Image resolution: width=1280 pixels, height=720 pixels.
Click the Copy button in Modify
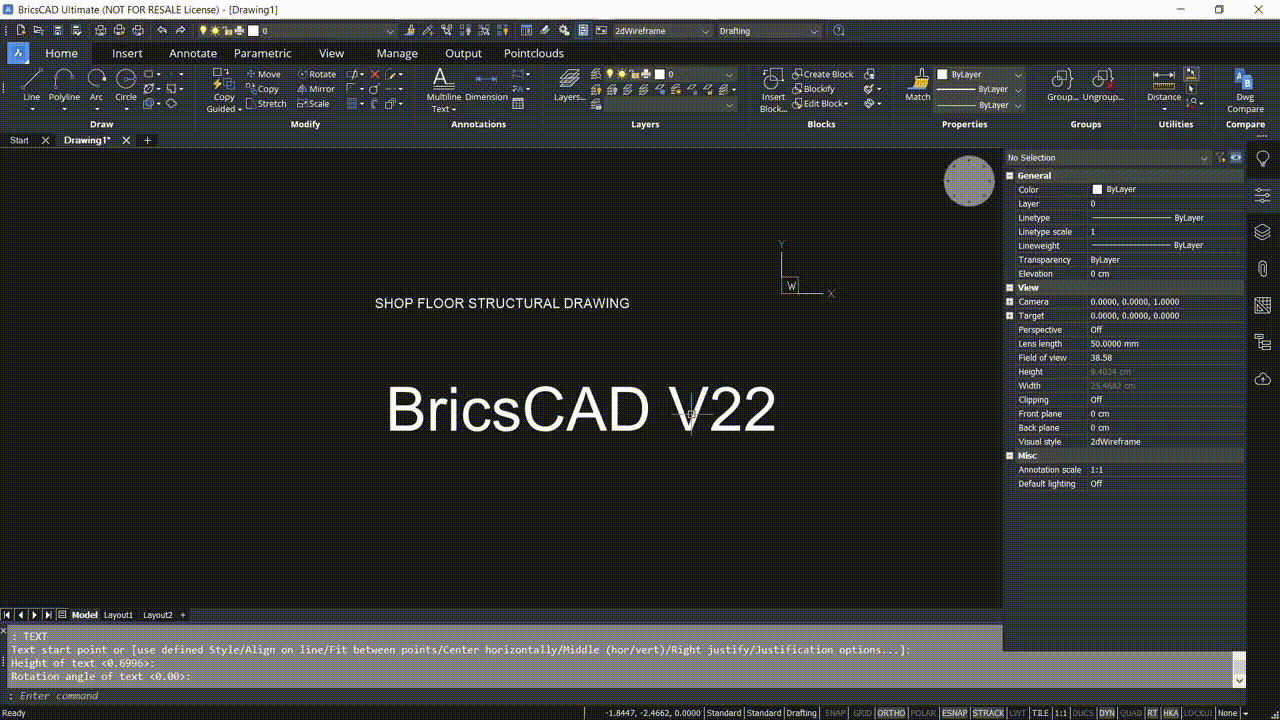coord(263,89)
